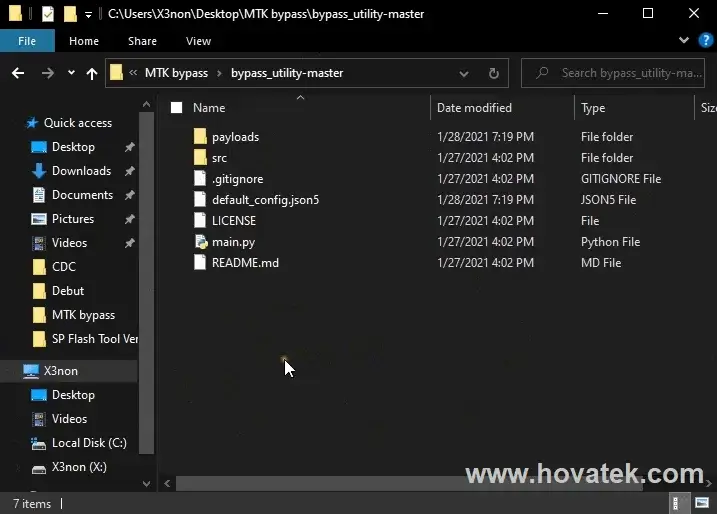
Task: Open the payloads folder icon
Action: 200,136
